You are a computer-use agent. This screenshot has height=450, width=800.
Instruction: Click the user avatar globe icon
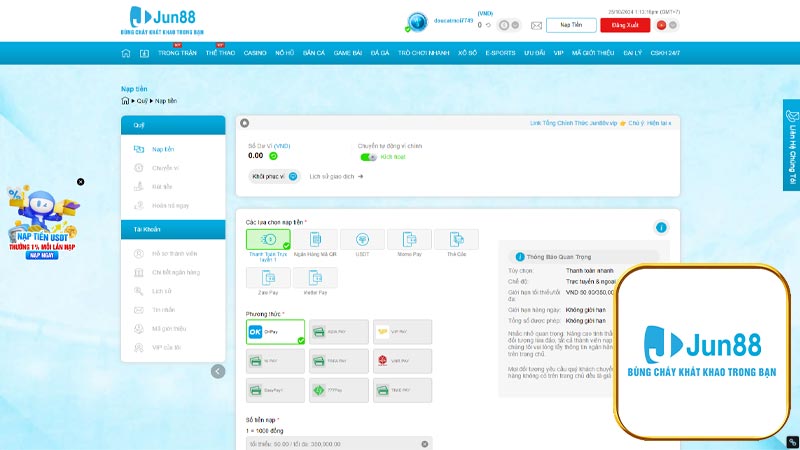point(417,22)
